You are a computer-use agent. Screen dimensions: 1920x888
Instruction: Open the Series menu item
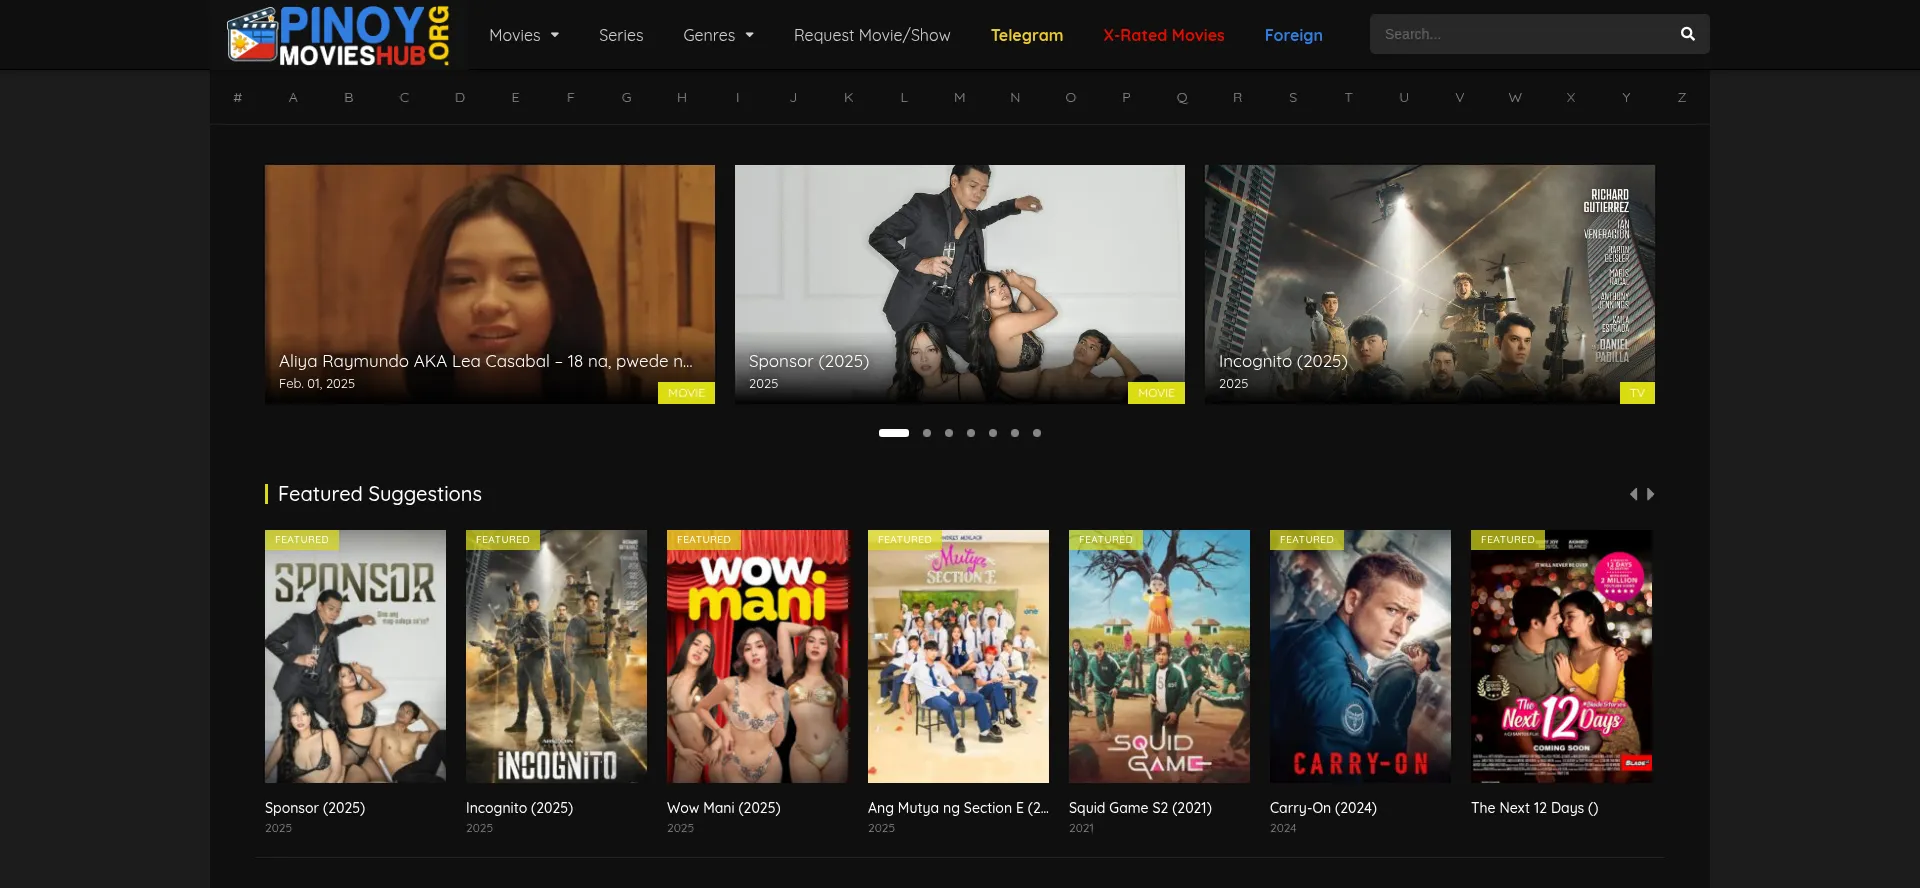pos(620,35)
